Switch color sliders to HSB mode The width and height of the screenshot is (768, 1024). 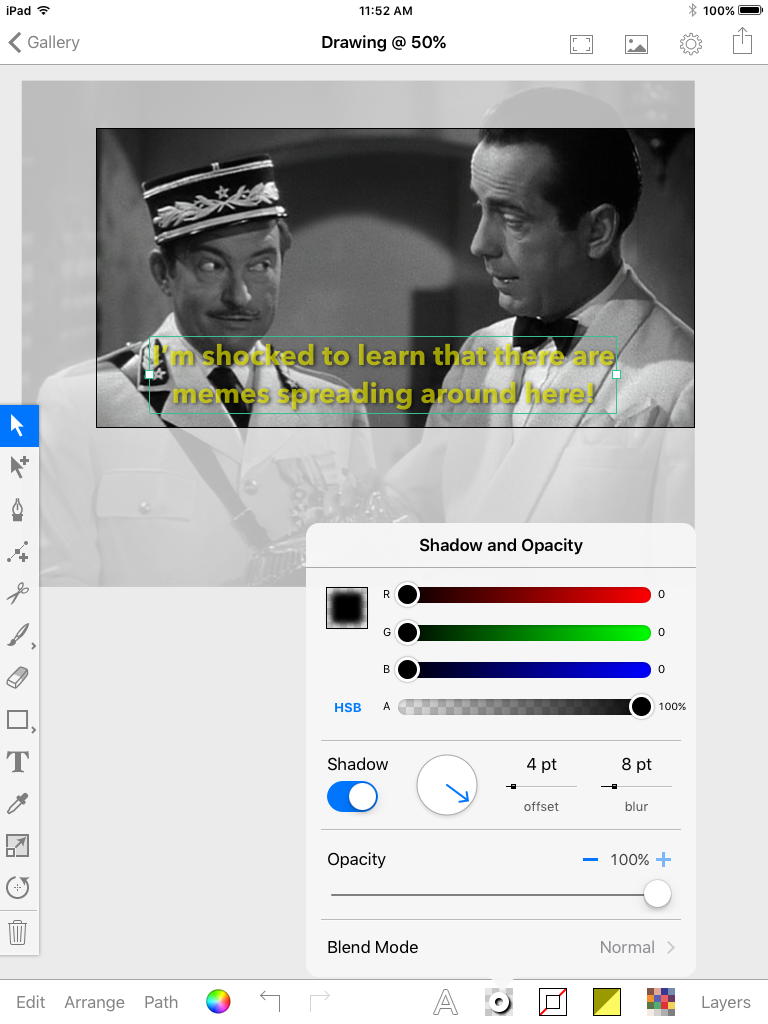[347, 707]
